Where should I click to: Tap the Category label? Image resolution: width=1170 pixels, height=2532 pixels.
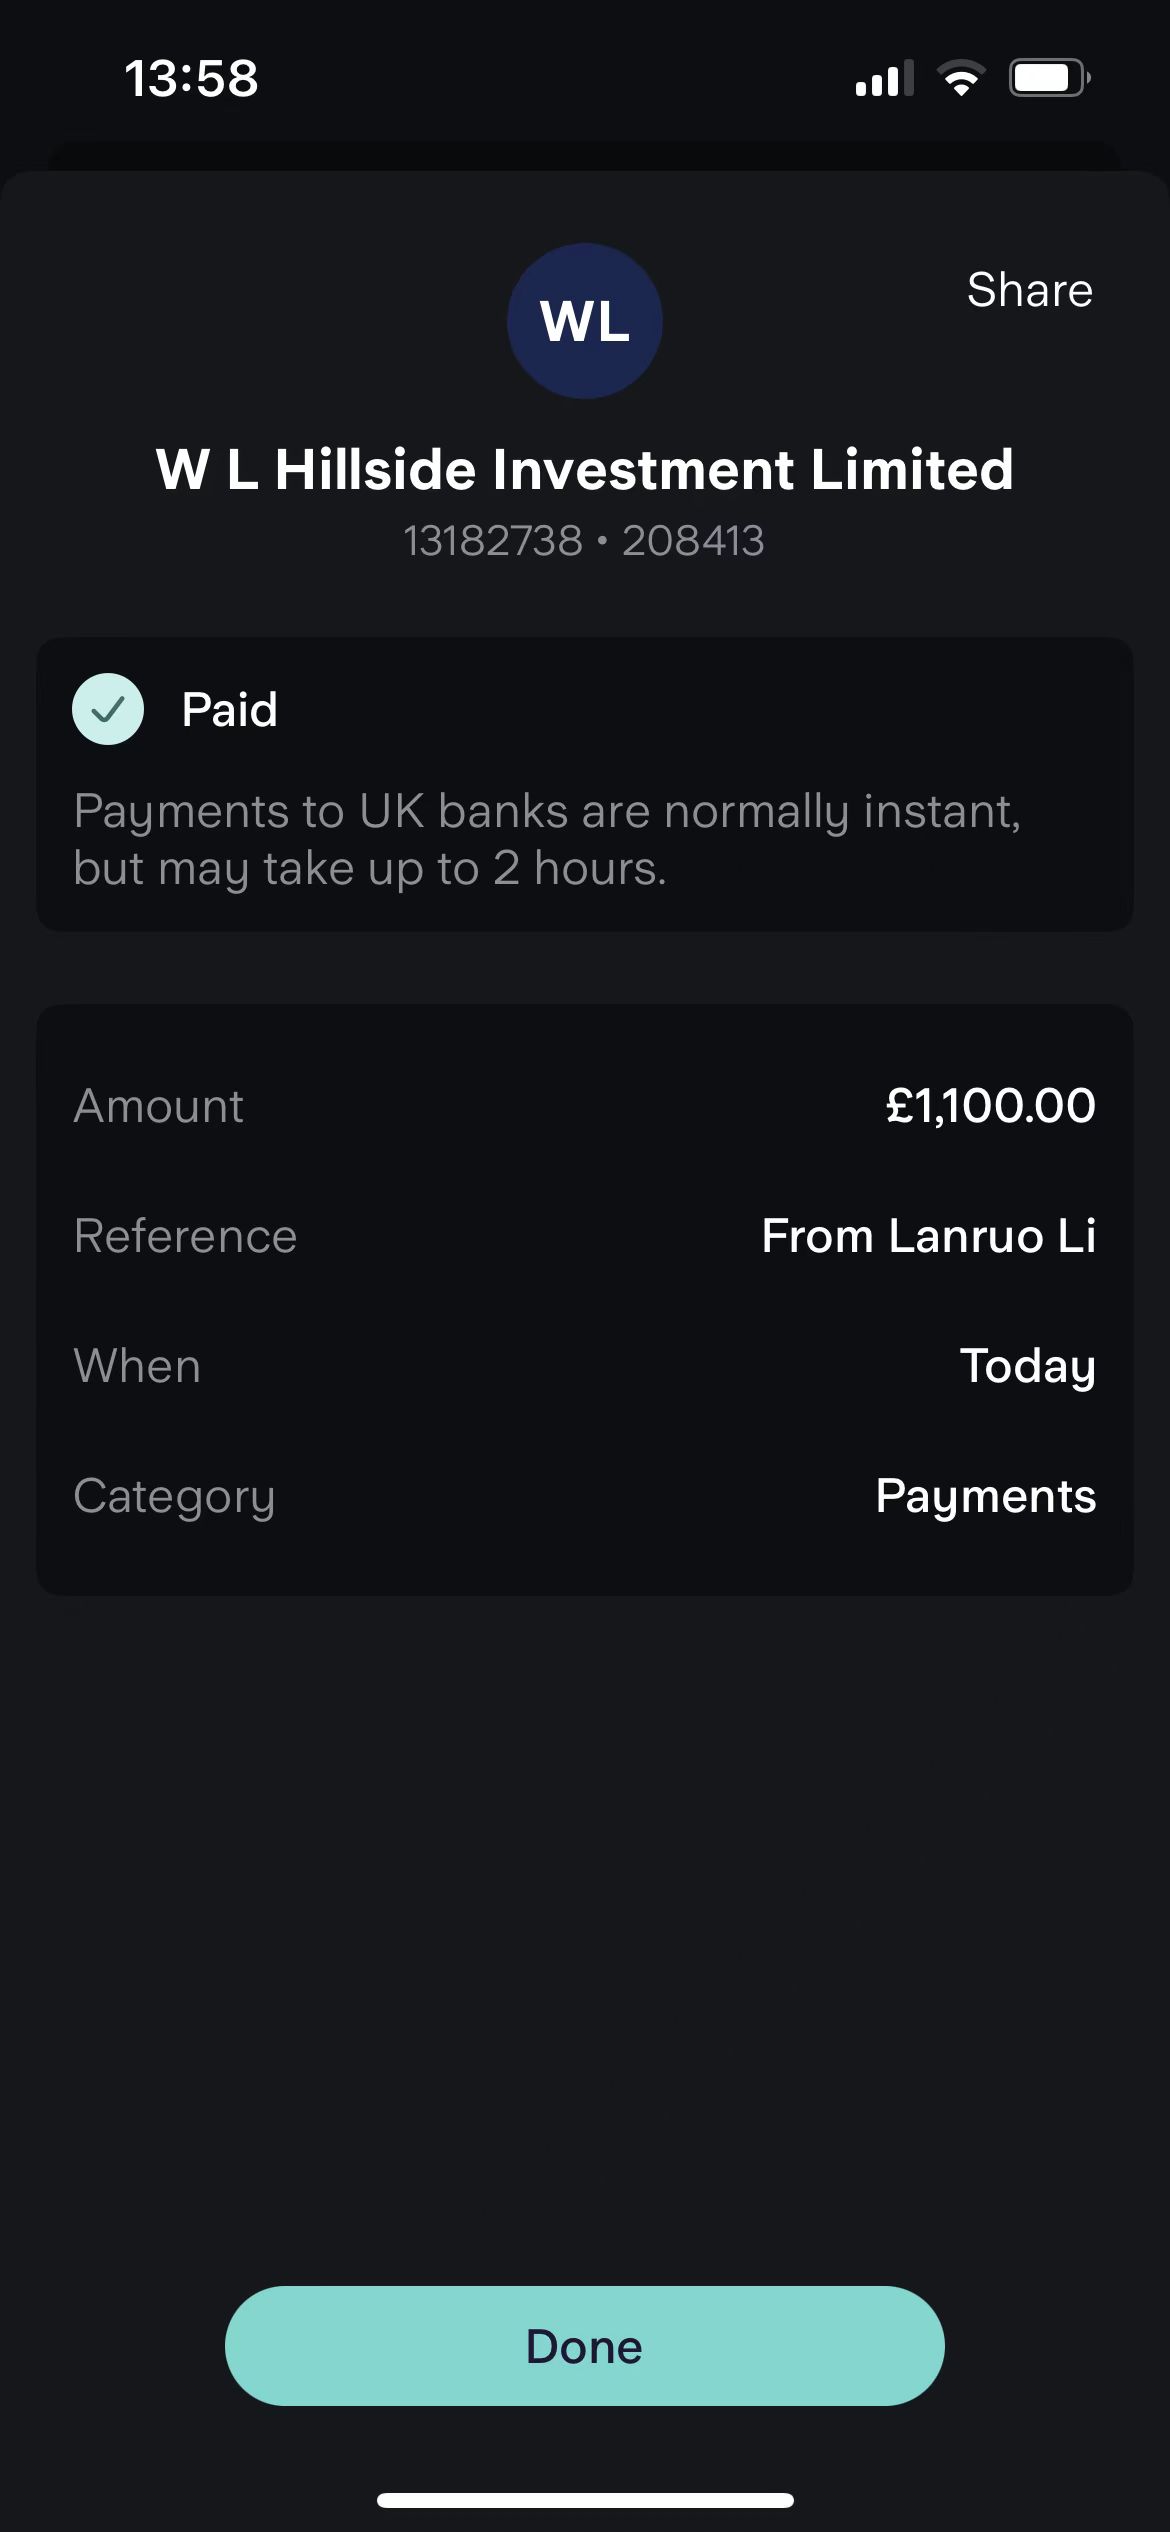click(x=174, y=1496)
